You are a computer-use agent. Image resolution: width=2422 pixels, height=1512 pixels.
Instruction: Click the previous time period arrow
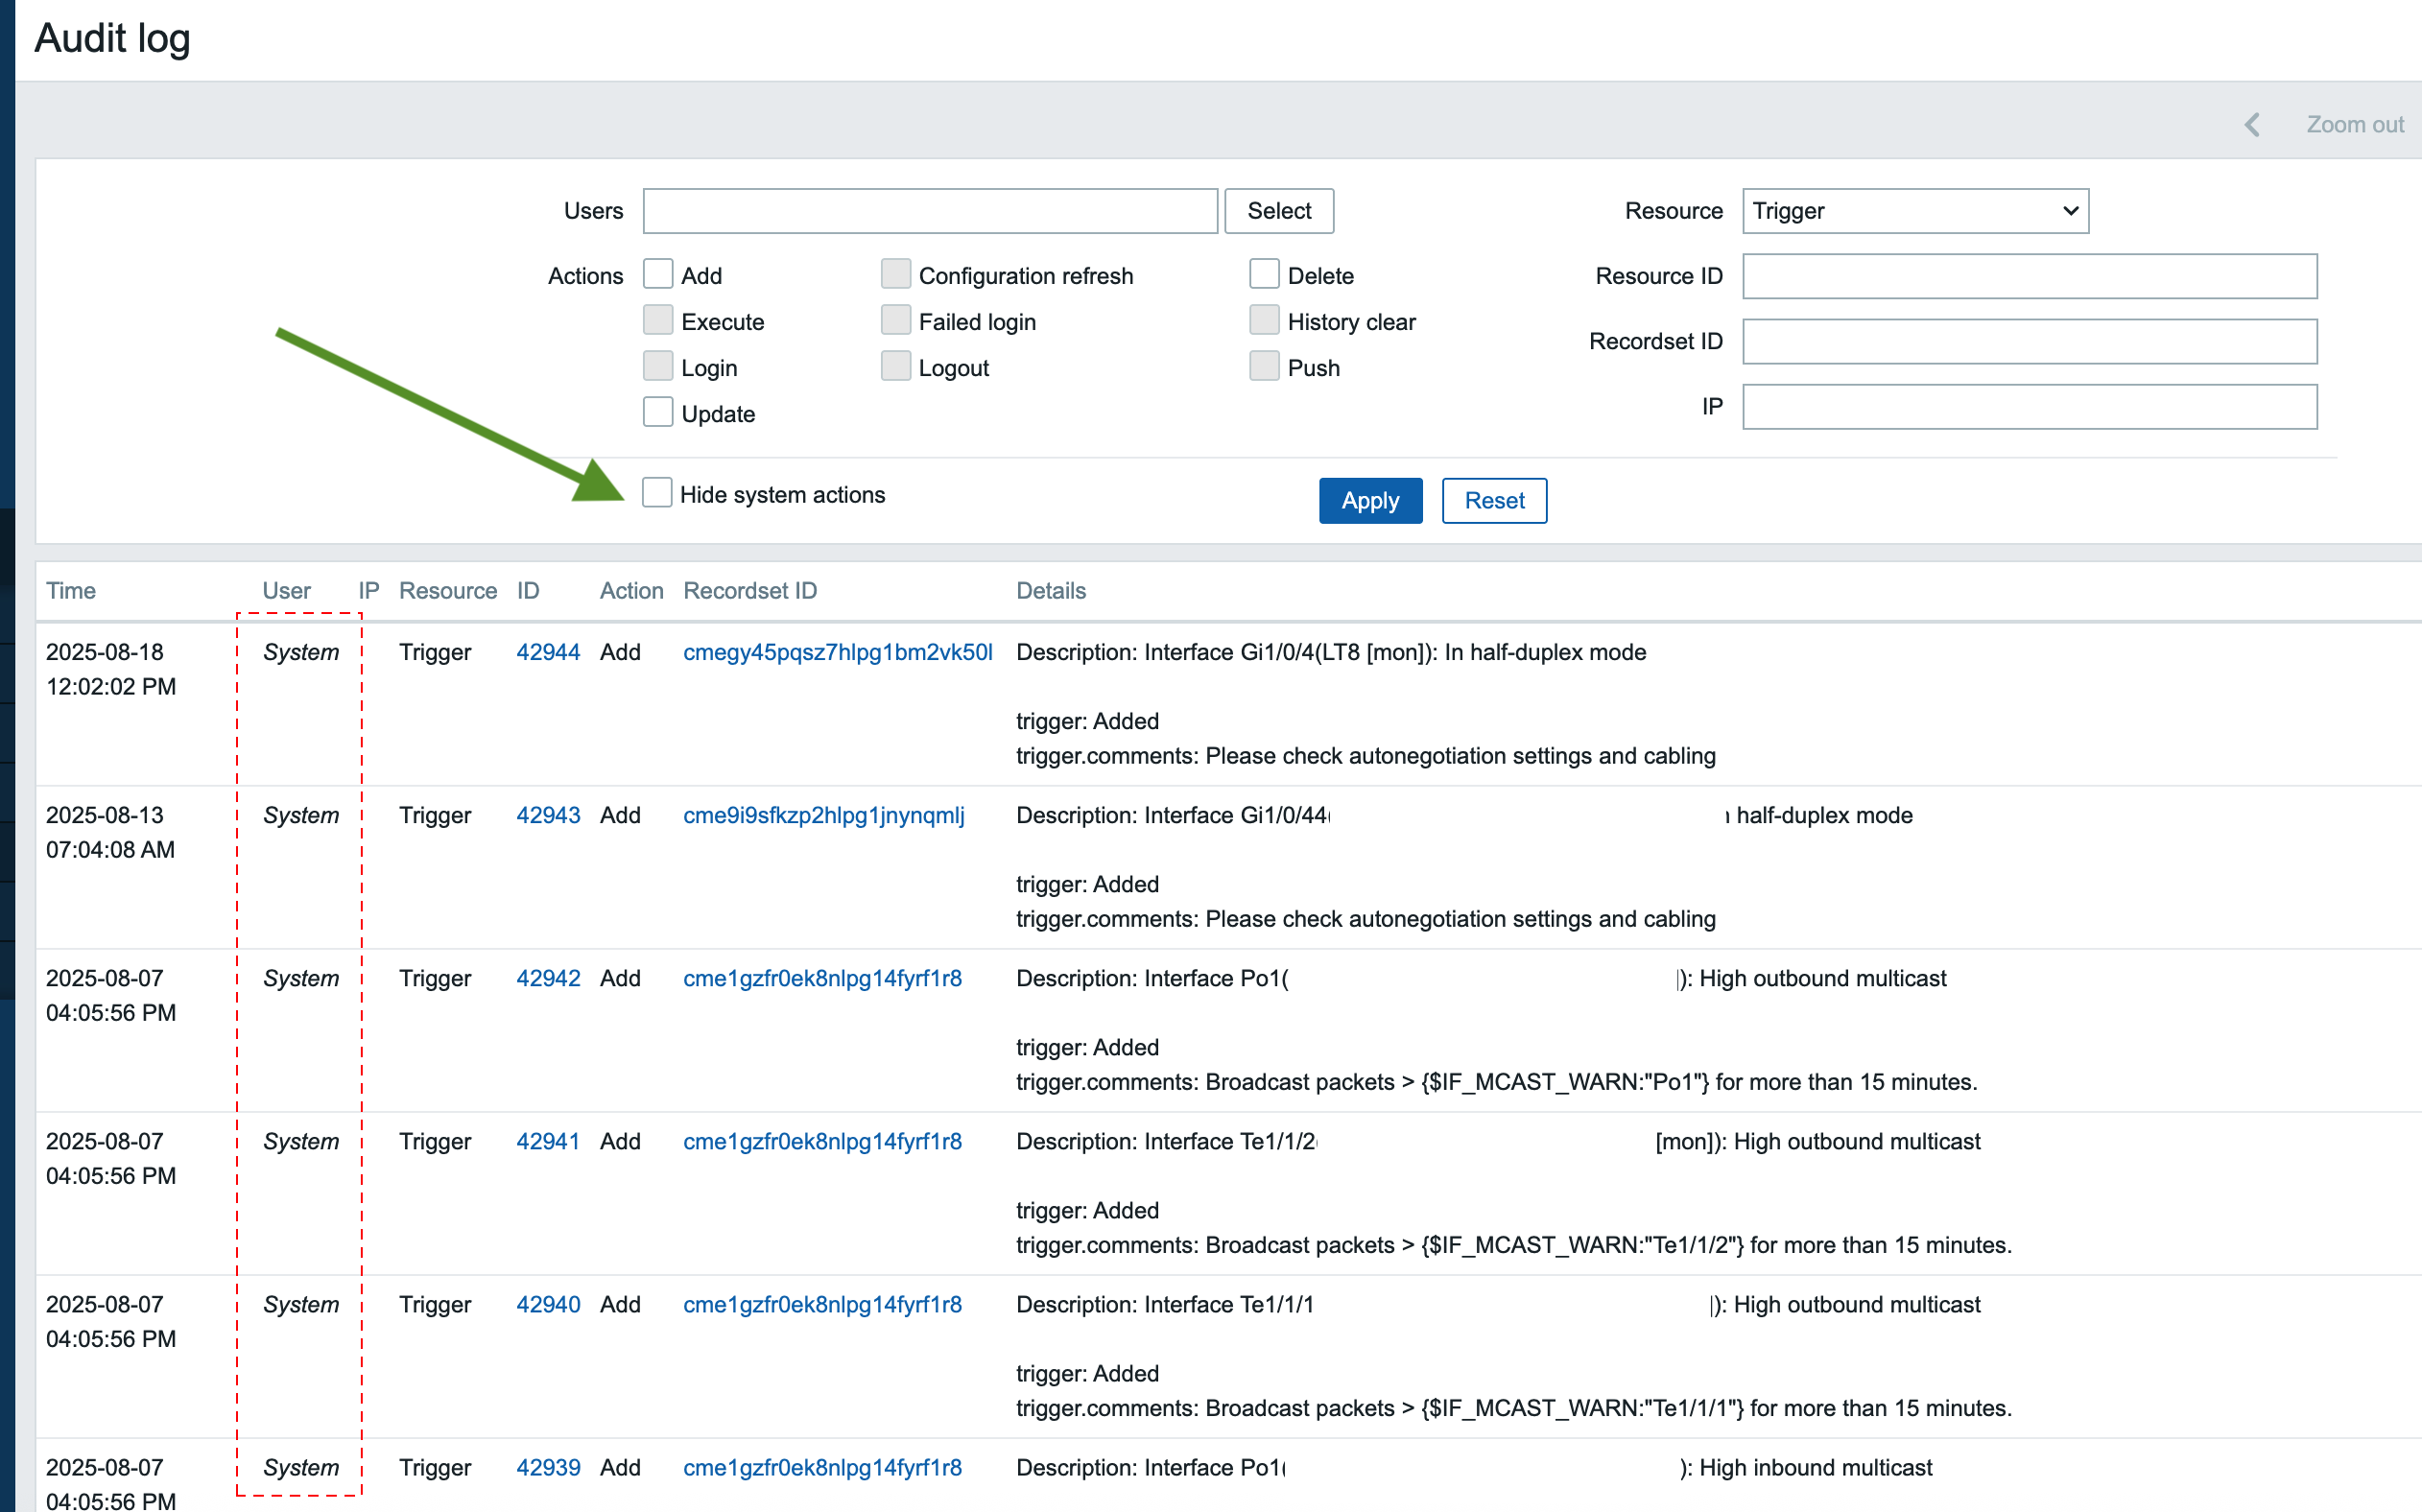(2251, 125)
